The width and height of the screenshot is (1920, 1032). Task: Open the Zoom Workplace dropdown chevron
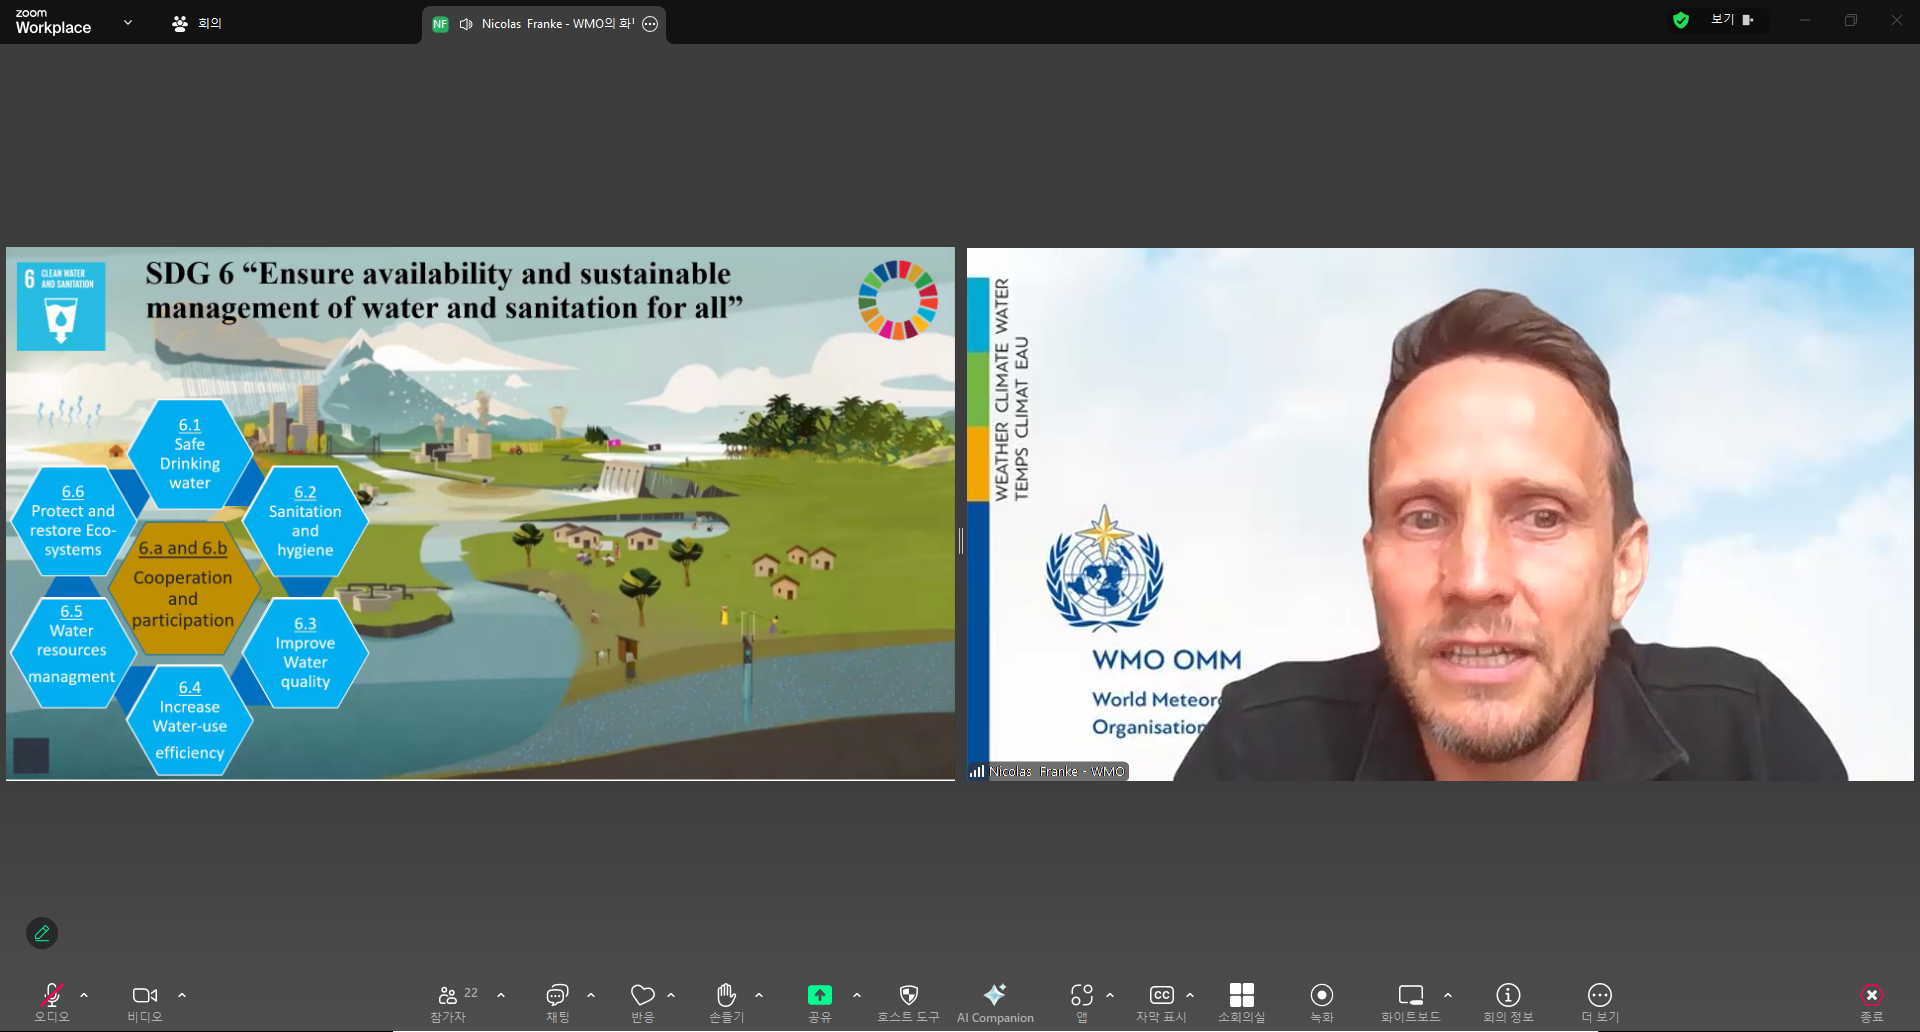(128, 22)
